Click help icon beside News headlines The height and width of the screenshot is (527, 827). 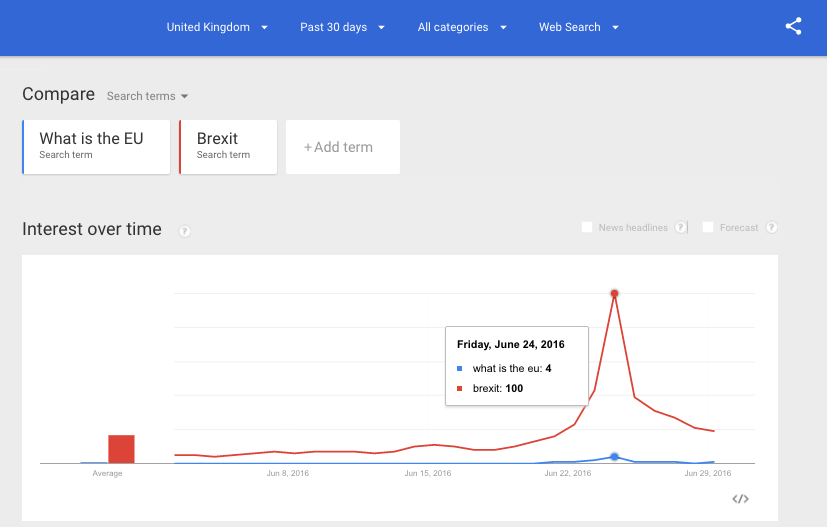pyautogui.click(x=681, y=228)
